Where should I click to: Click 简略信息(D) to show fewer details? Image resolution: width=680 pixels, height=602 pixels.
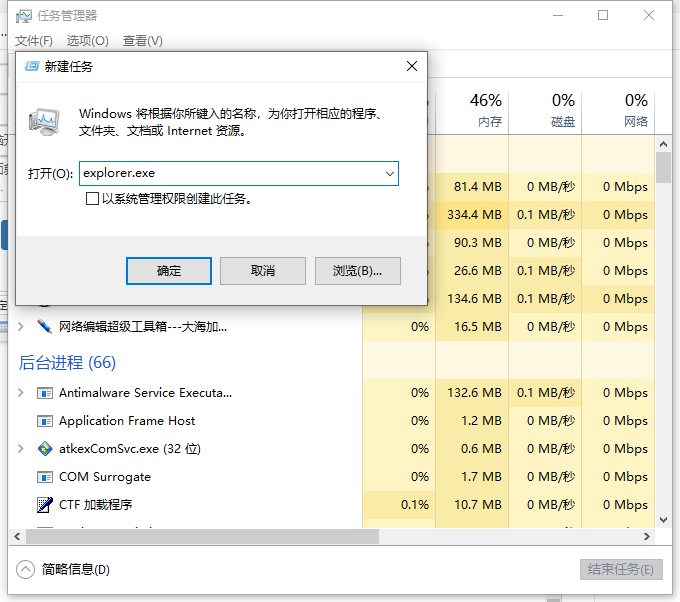tap(76, 569)
